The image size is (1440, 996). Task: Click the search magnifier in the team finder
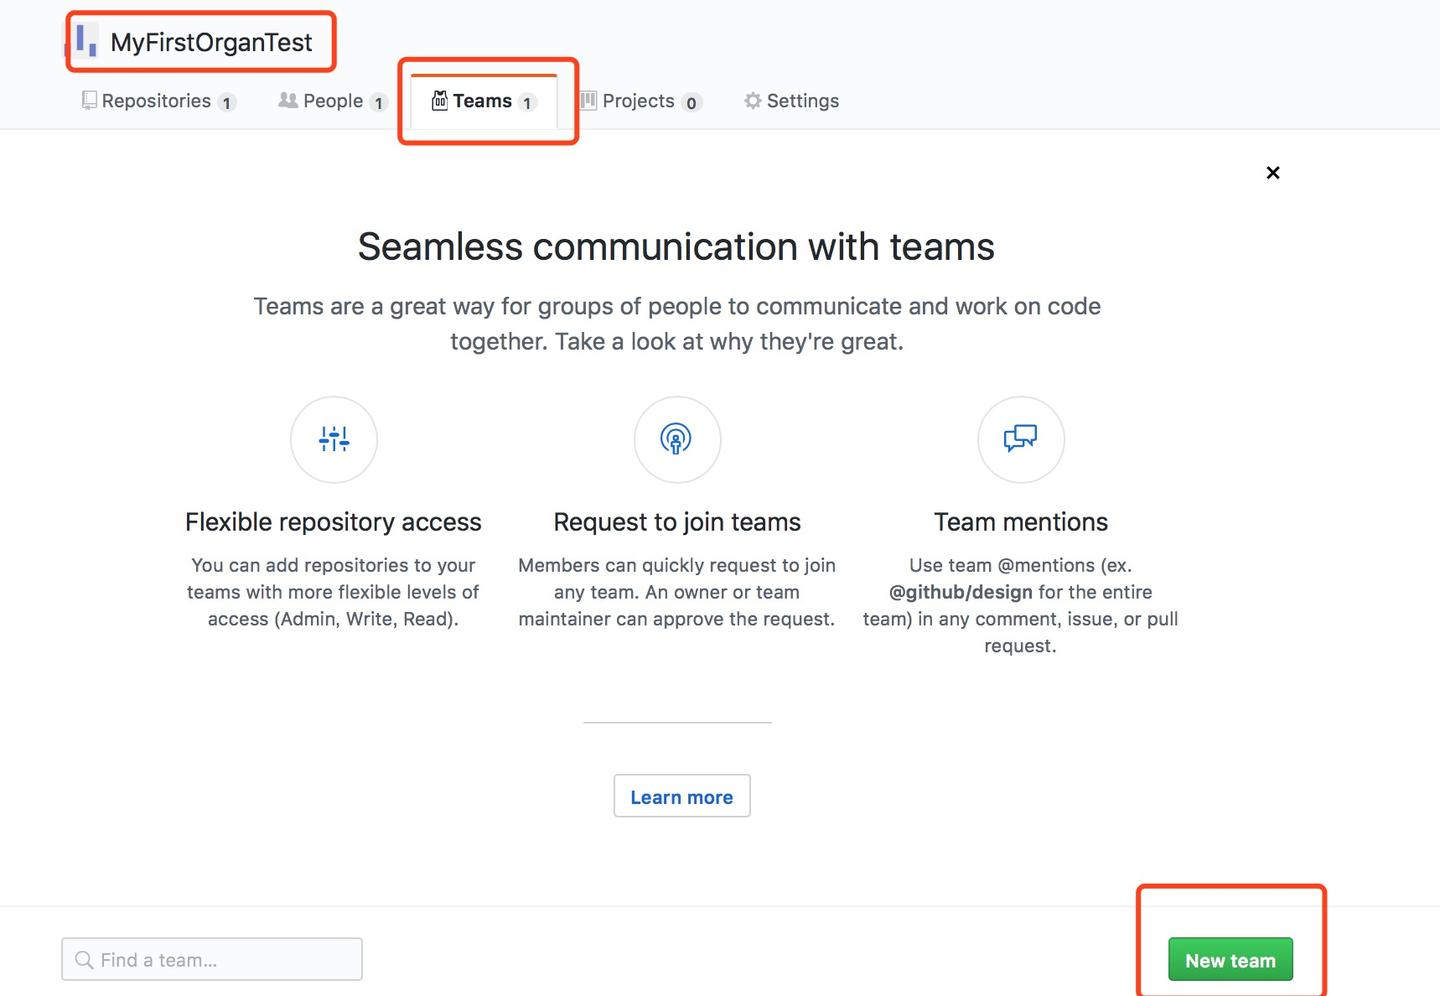click(x=84, y=960)
